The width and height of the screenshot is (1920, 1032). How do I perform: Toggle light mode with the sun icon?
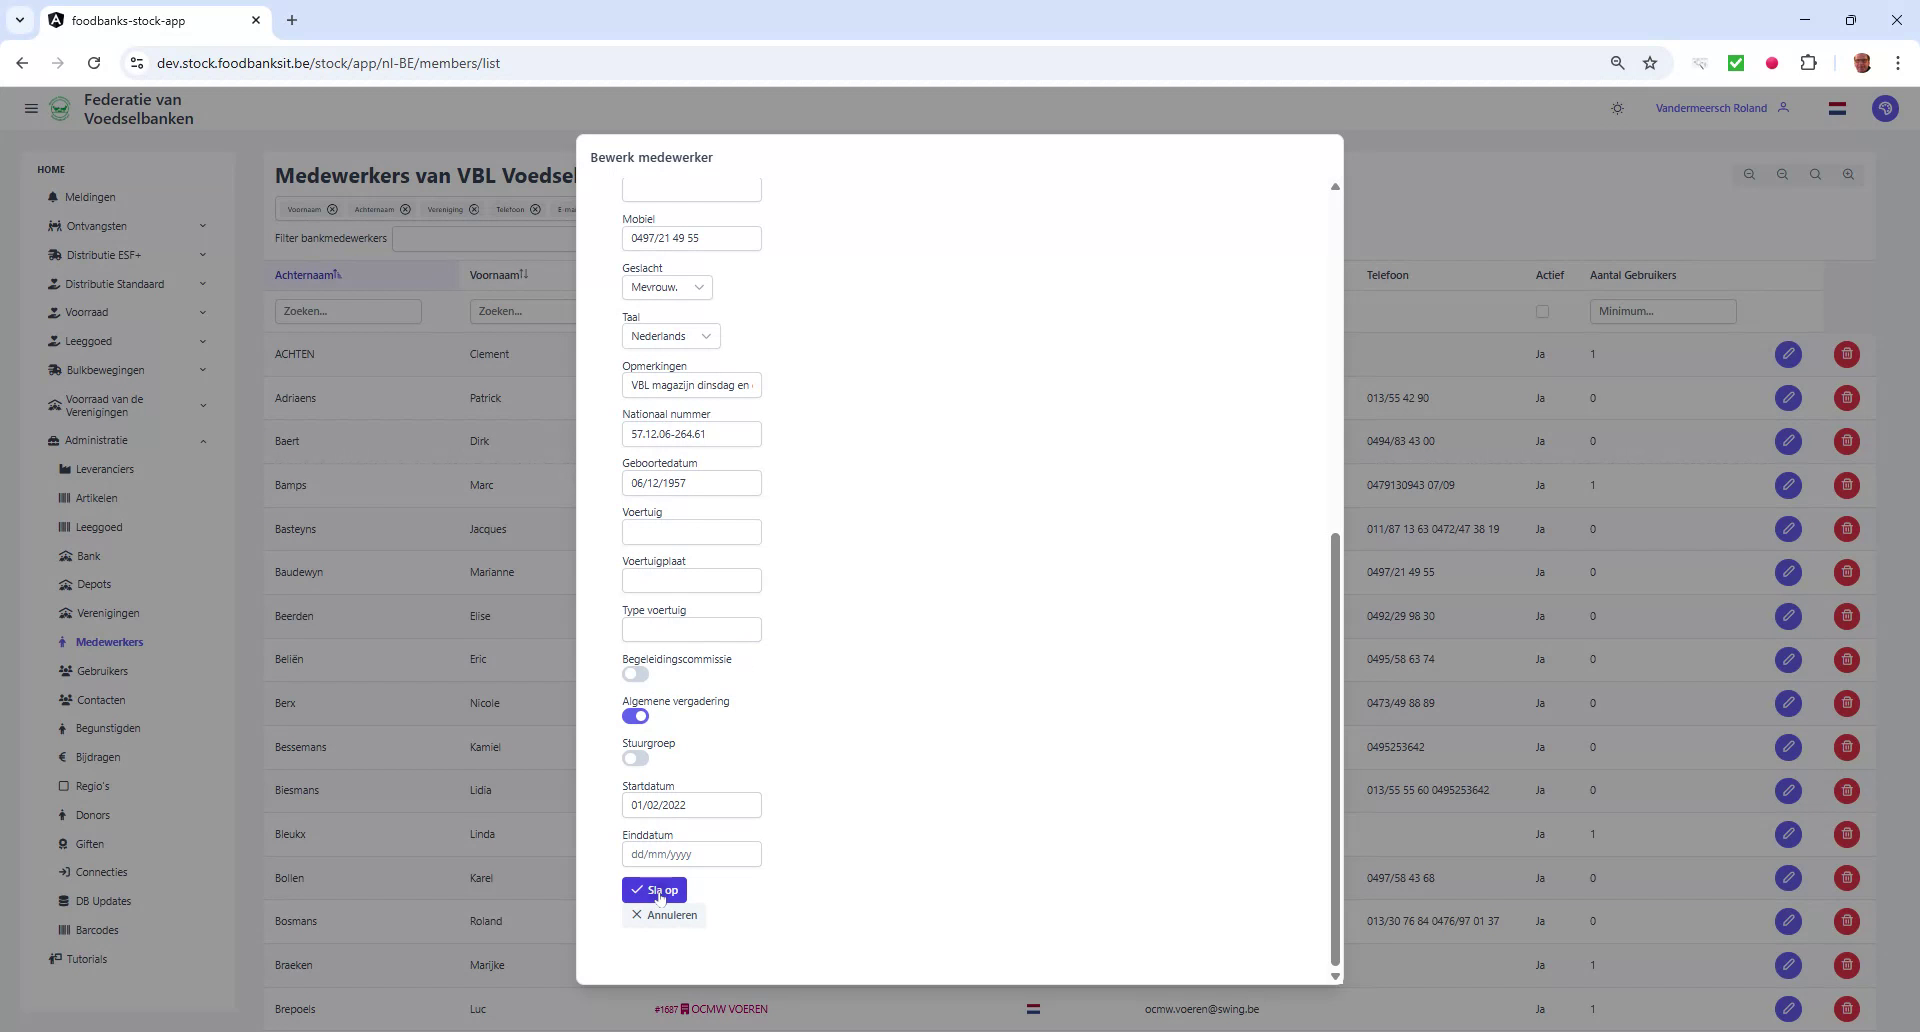pyautogui.click(x=1617, y=108)
